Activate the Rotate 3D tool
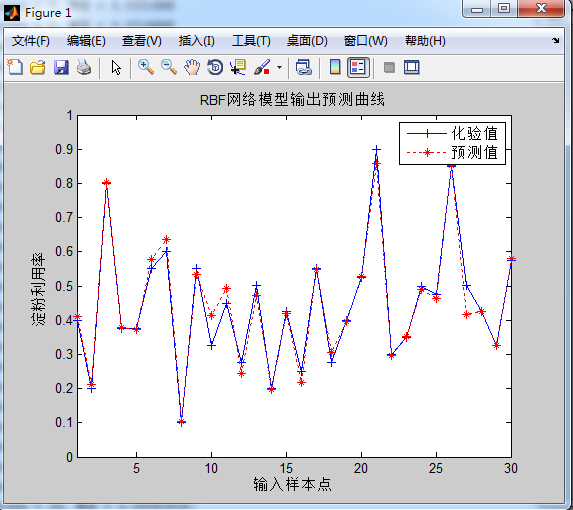Screen dimensions: 573x510 click(x=215, y=67)
